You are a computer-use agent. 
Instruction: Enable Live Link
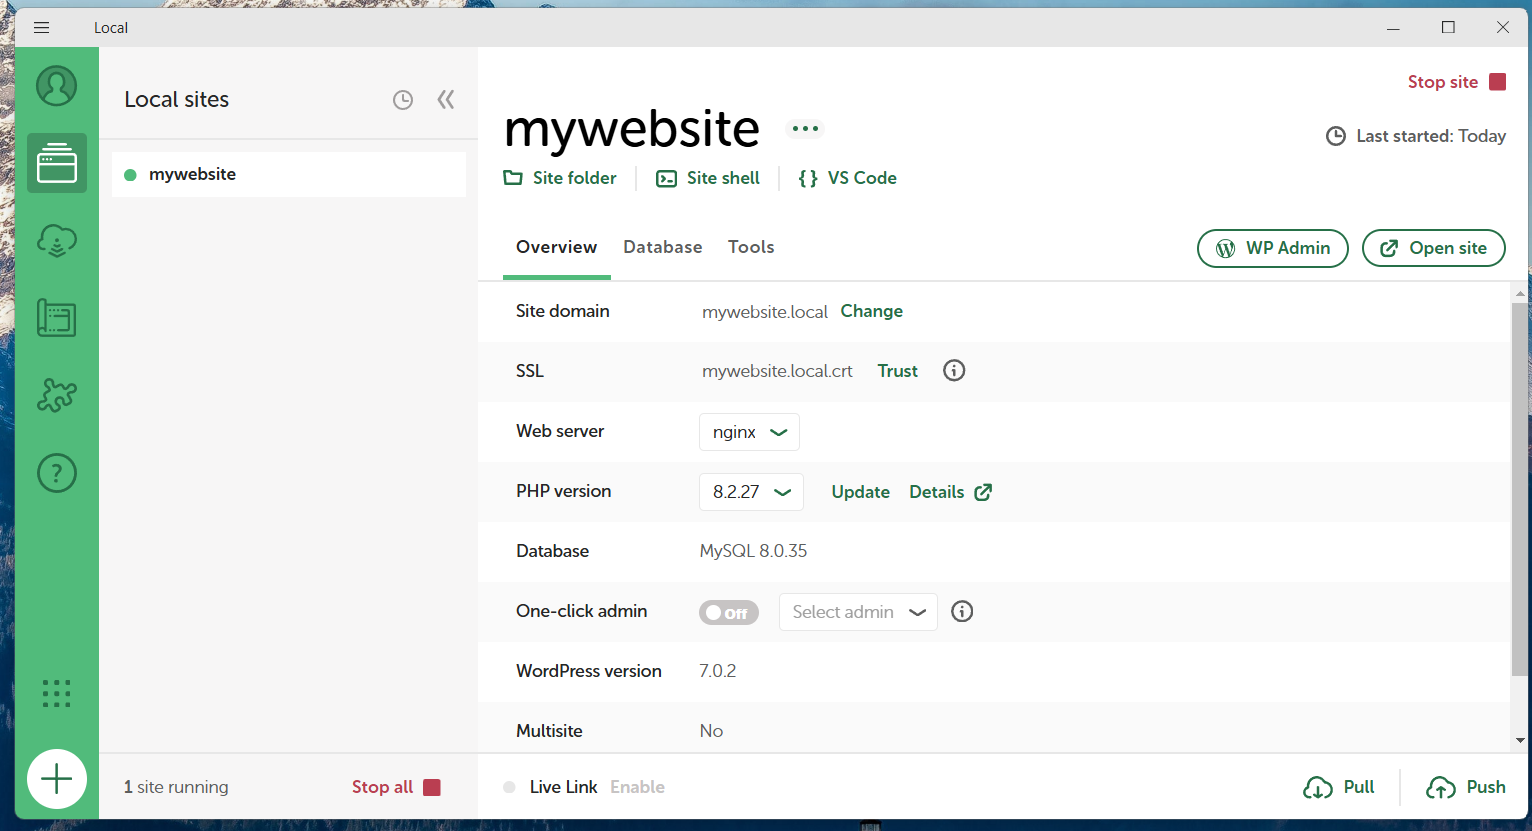tap(637, 787)
